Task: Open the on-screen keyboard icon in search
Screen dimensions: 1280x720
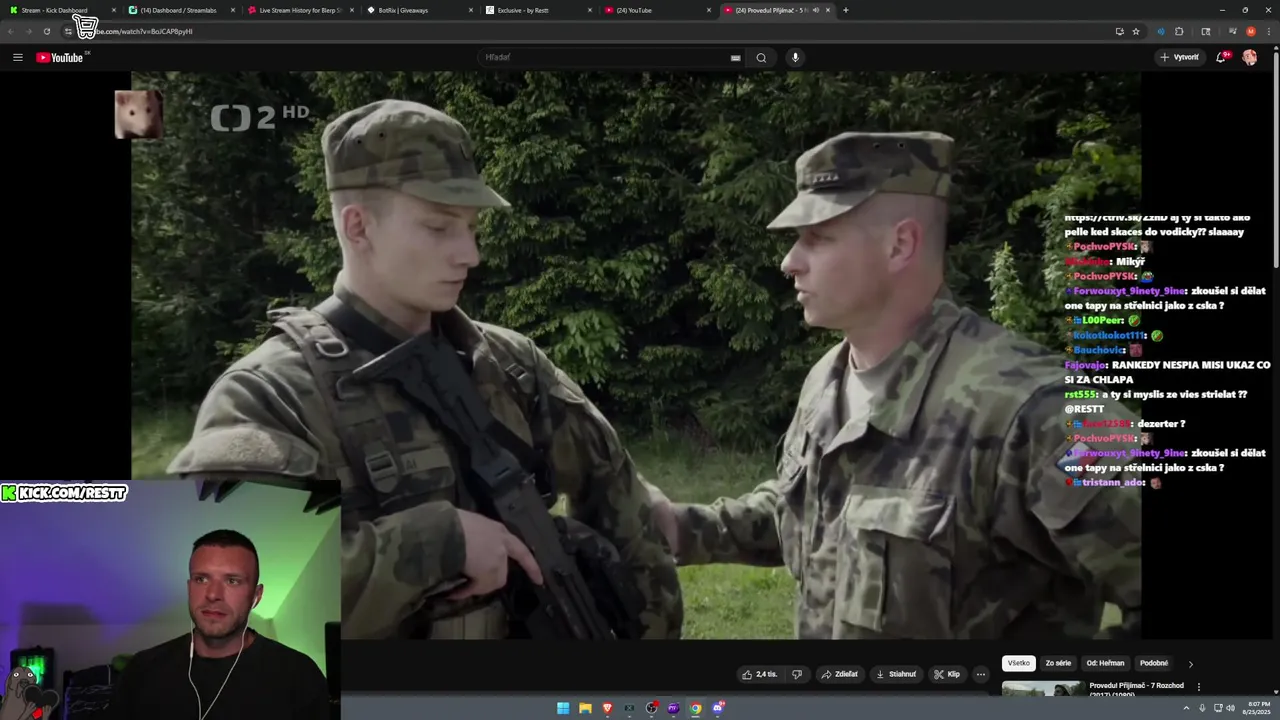Action: [x=735, y=58]
